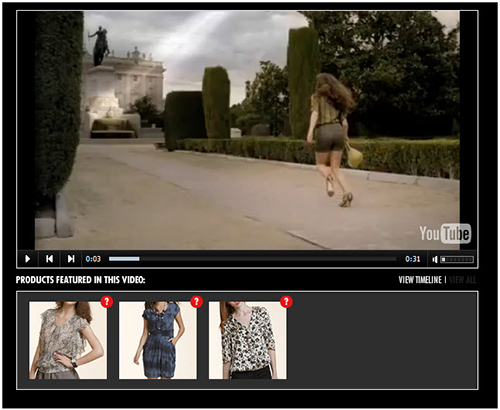Click the red question mark on ruffled blouse
The image size is (500, 410).
click(107, 302)
